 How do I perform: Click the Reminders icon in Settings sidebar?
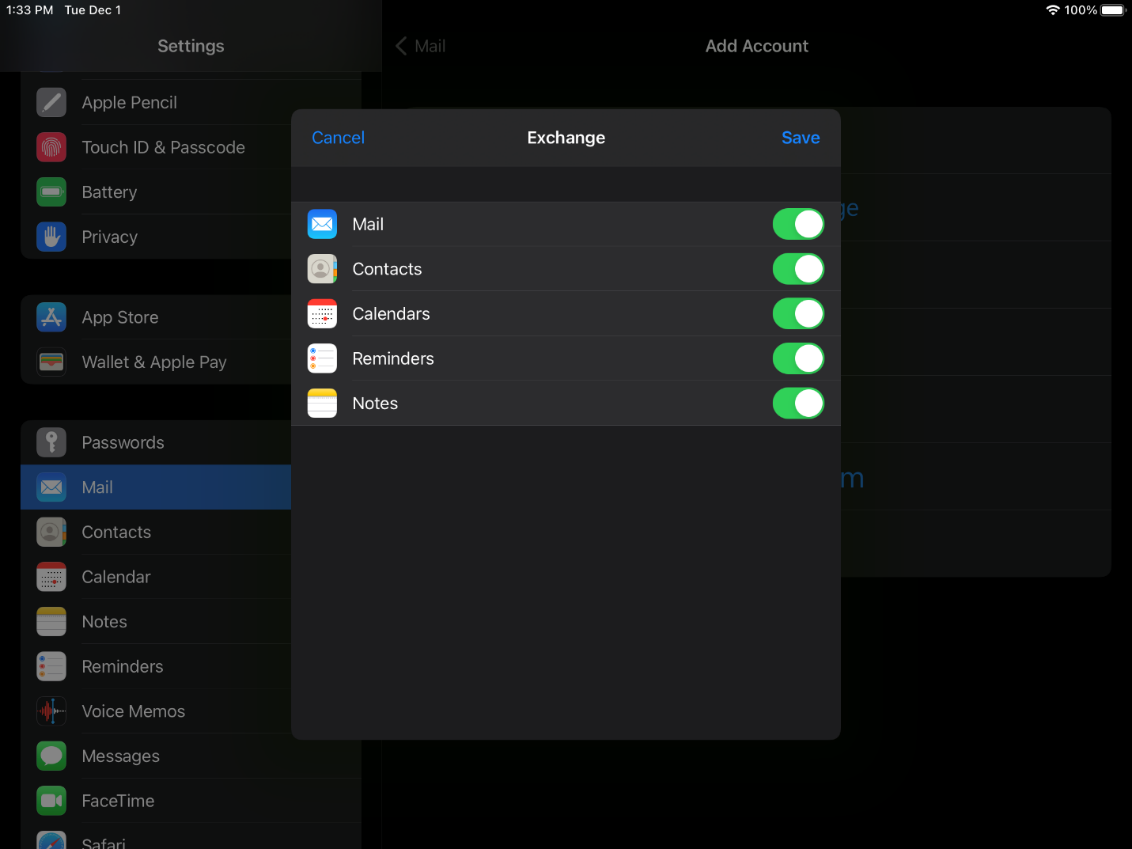tap(51, 666)
